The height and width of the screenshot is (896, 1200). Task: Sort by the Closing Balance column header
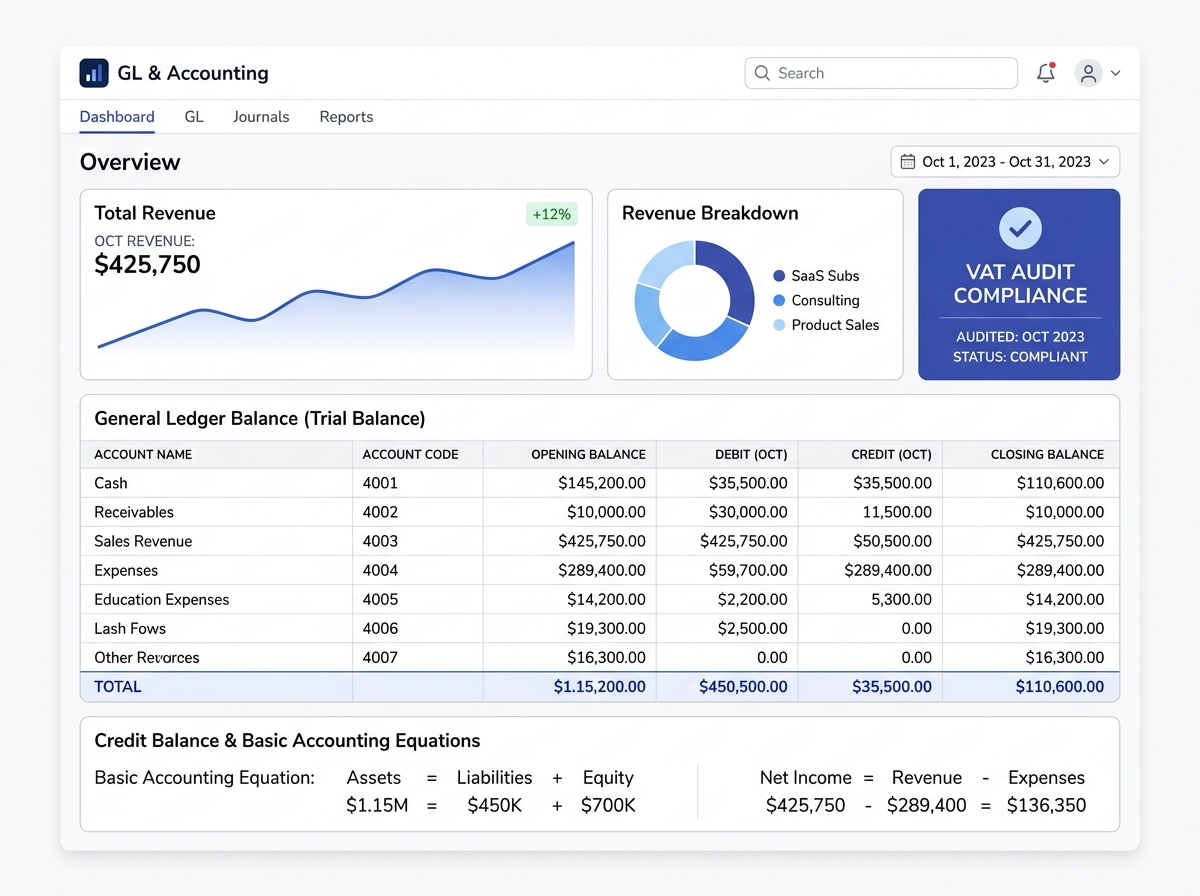pyautogui.click(x=1047, y=454)
